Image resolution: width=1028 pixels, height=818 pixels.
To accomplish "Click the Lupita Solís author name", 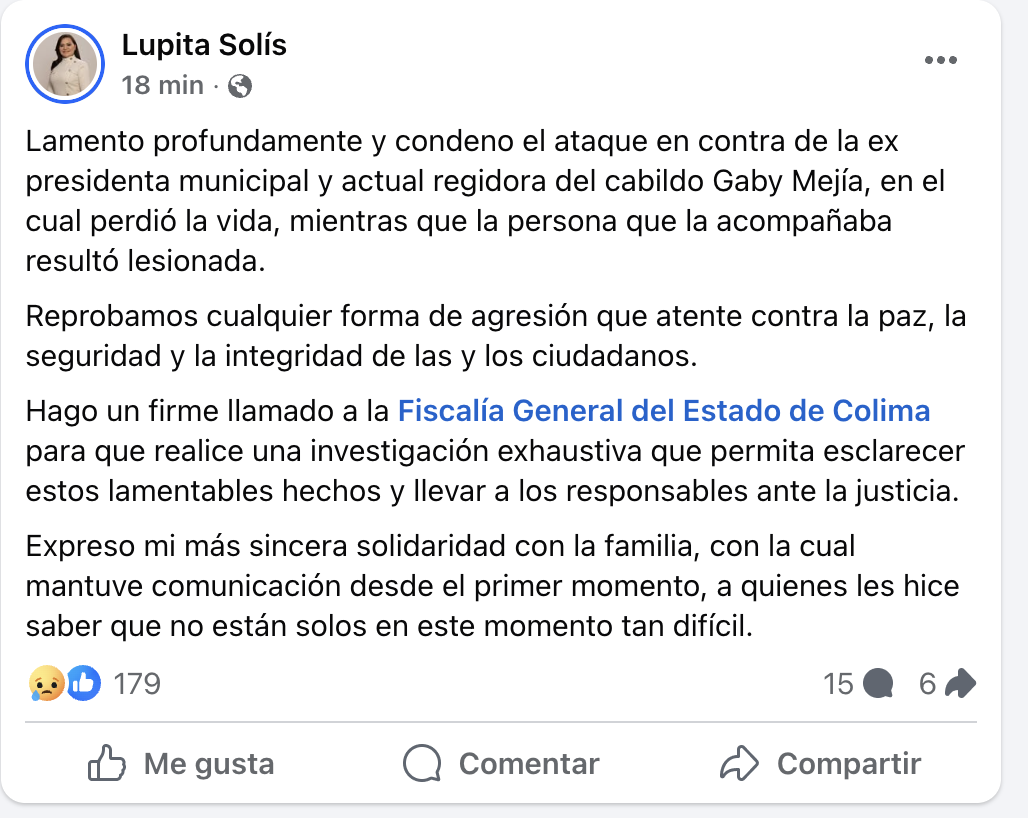I will [204, 44].
